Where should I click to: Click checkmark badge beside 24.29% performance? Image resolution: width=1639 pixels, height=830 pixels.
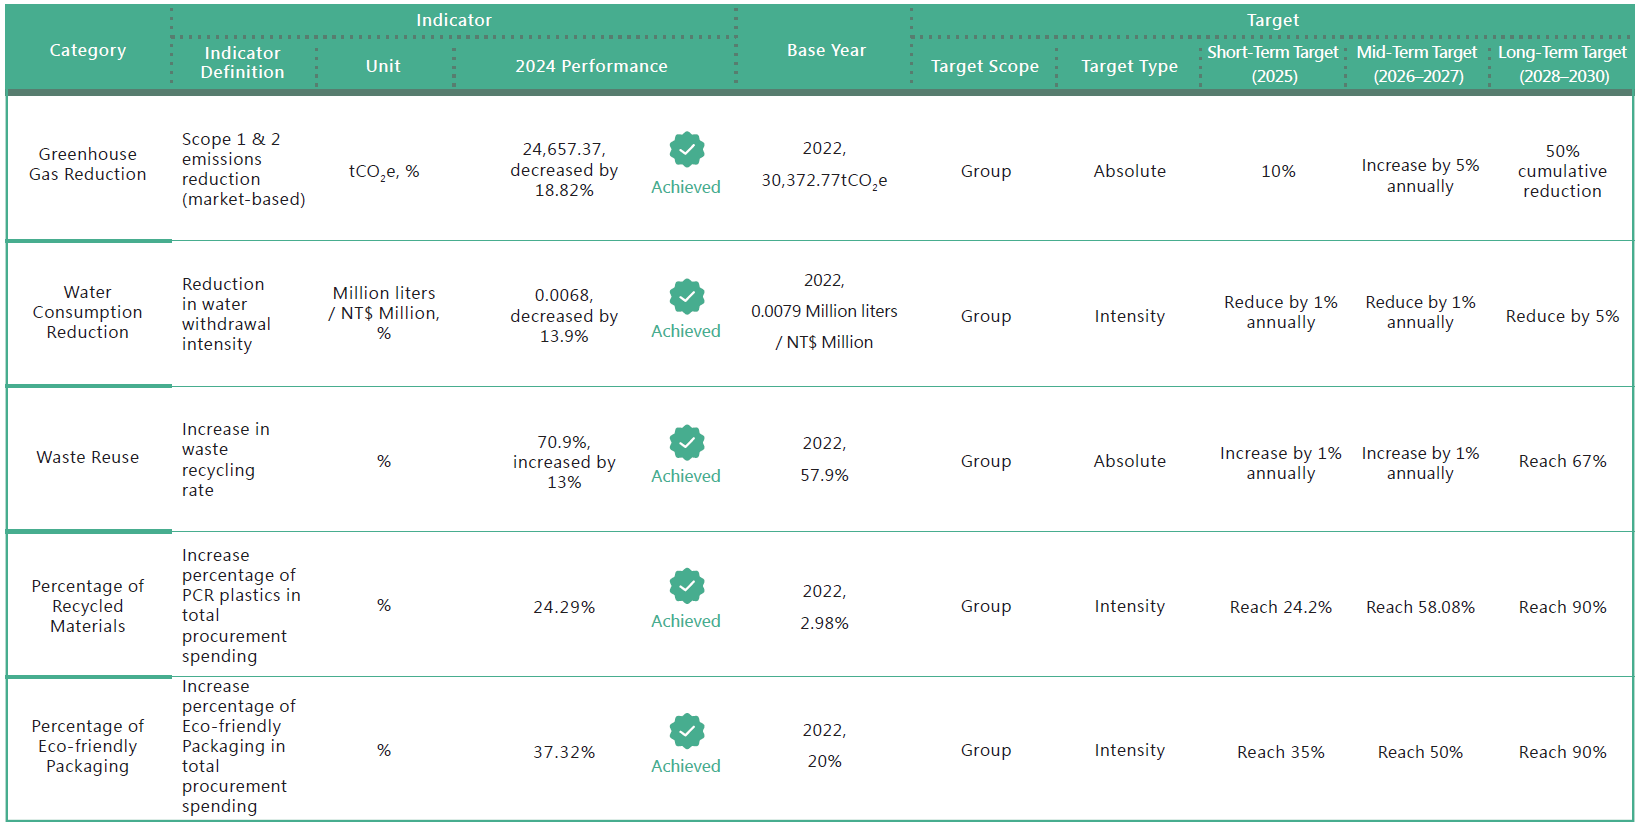click(686, 586)
